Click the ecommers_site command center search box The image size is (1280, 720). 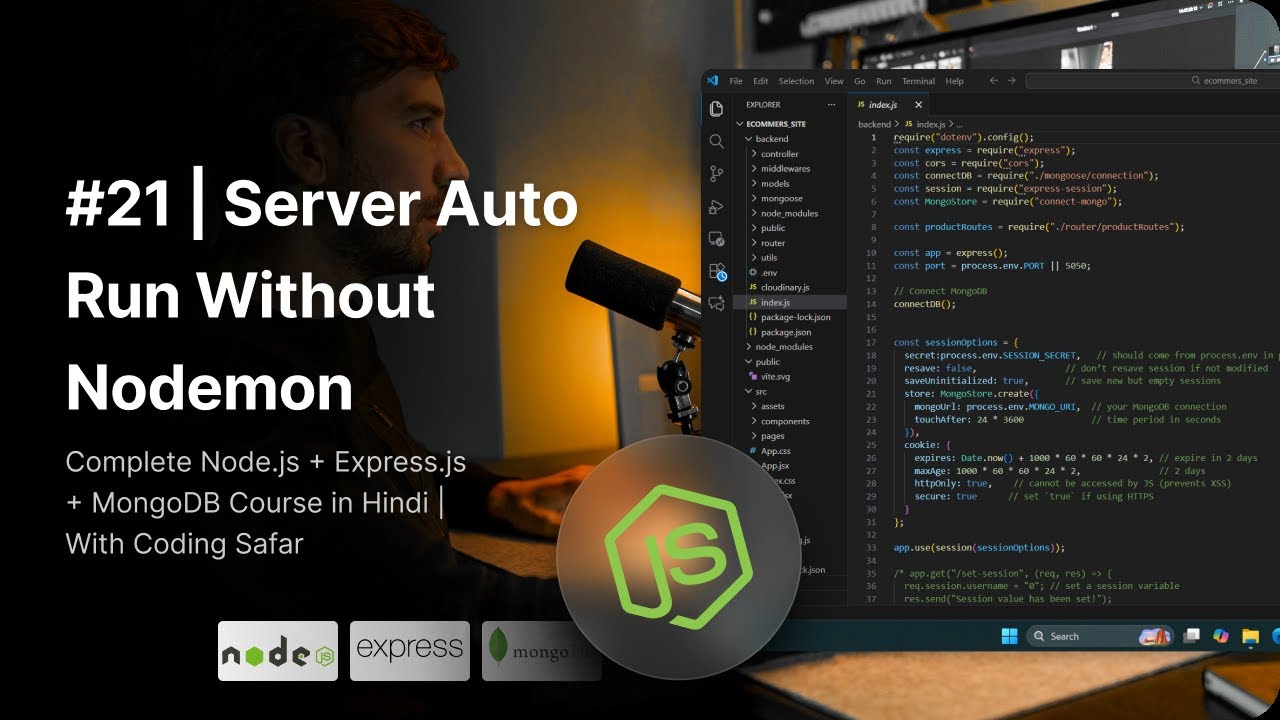tap(1152, 81)
